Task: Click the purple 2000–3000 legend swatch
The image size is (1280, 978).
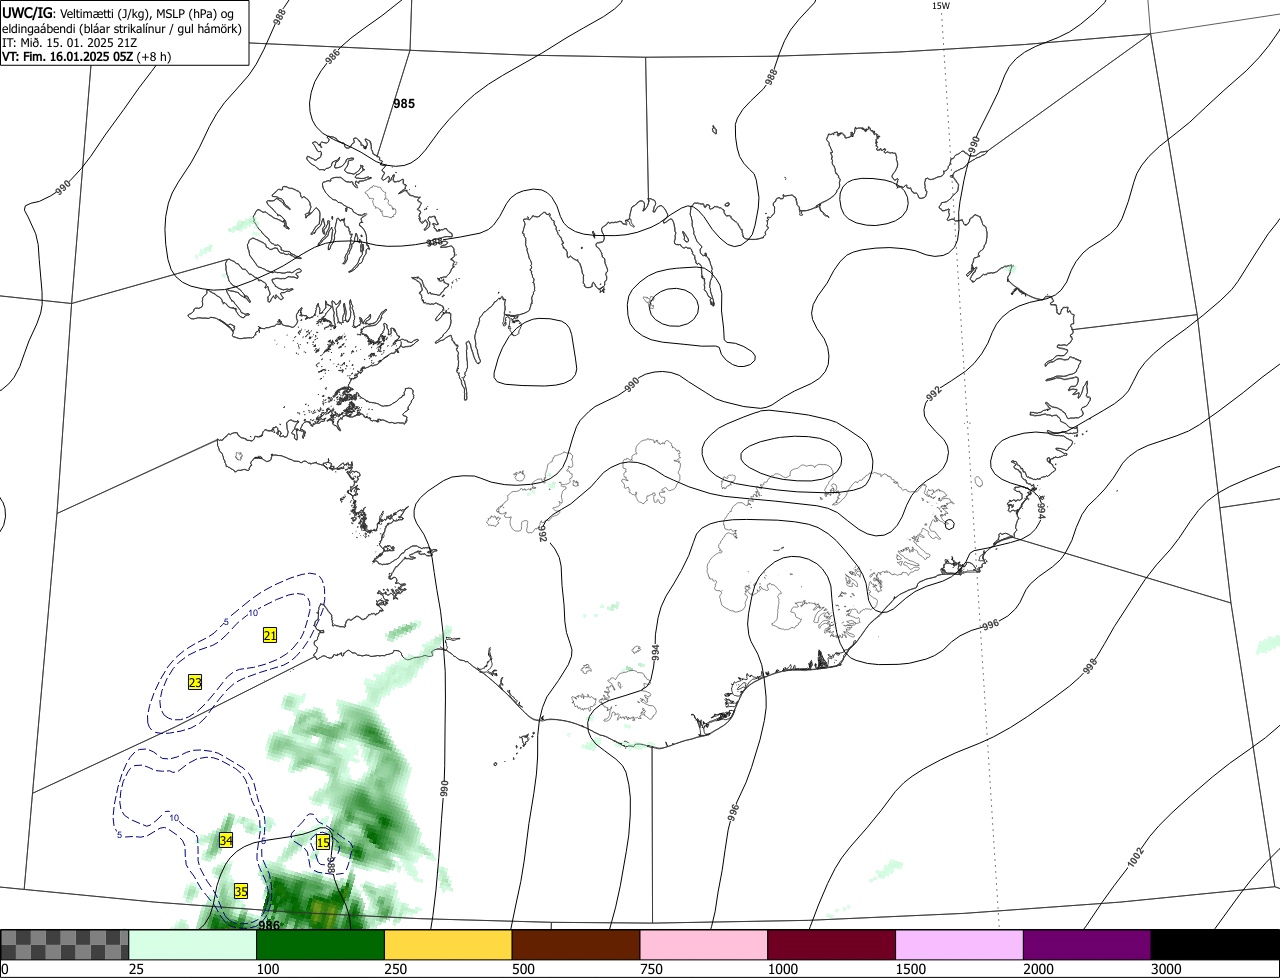Action: click(x=1087, y=945)
